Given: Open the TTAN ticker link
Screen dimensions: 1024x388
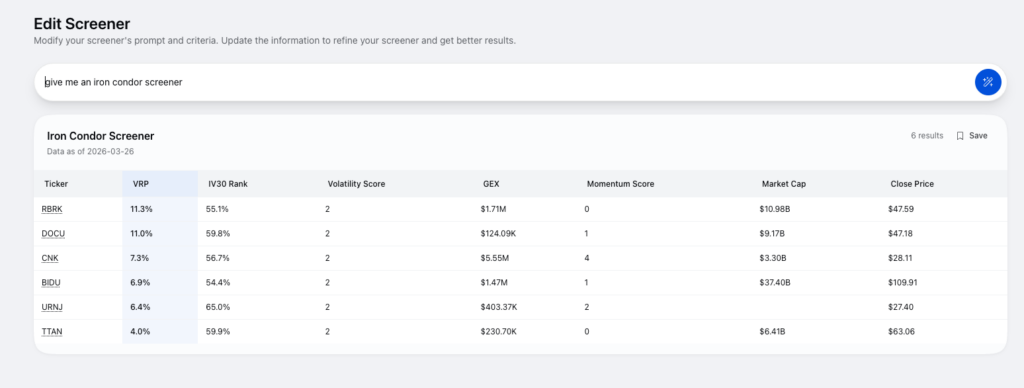Looking at the screenshot, I should (x=52, y=332).
